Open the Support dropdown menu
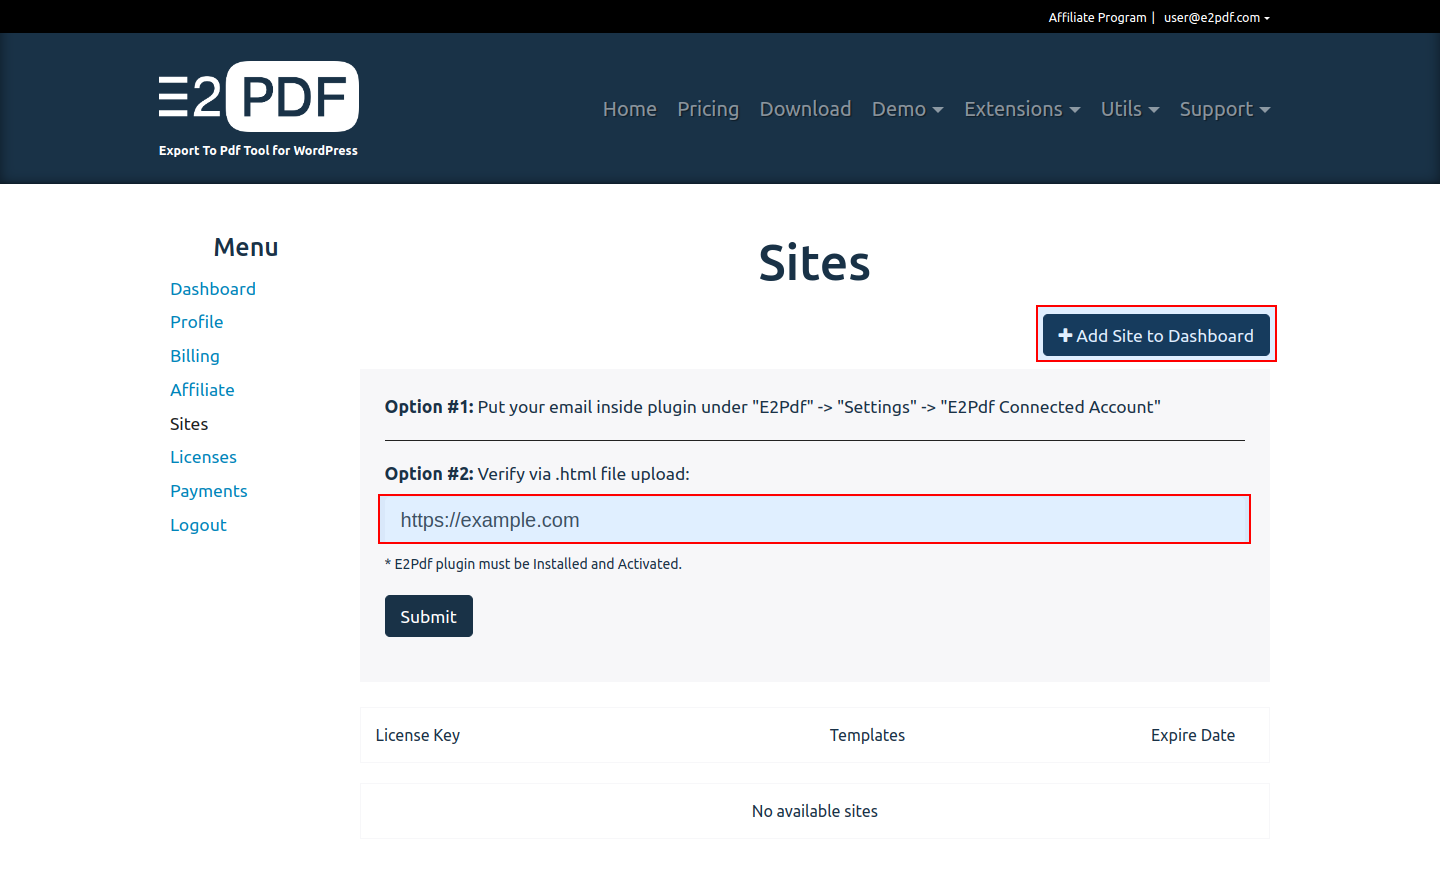The width and height of the screenshot is (1440, 893). click(x=1224, y=109)
